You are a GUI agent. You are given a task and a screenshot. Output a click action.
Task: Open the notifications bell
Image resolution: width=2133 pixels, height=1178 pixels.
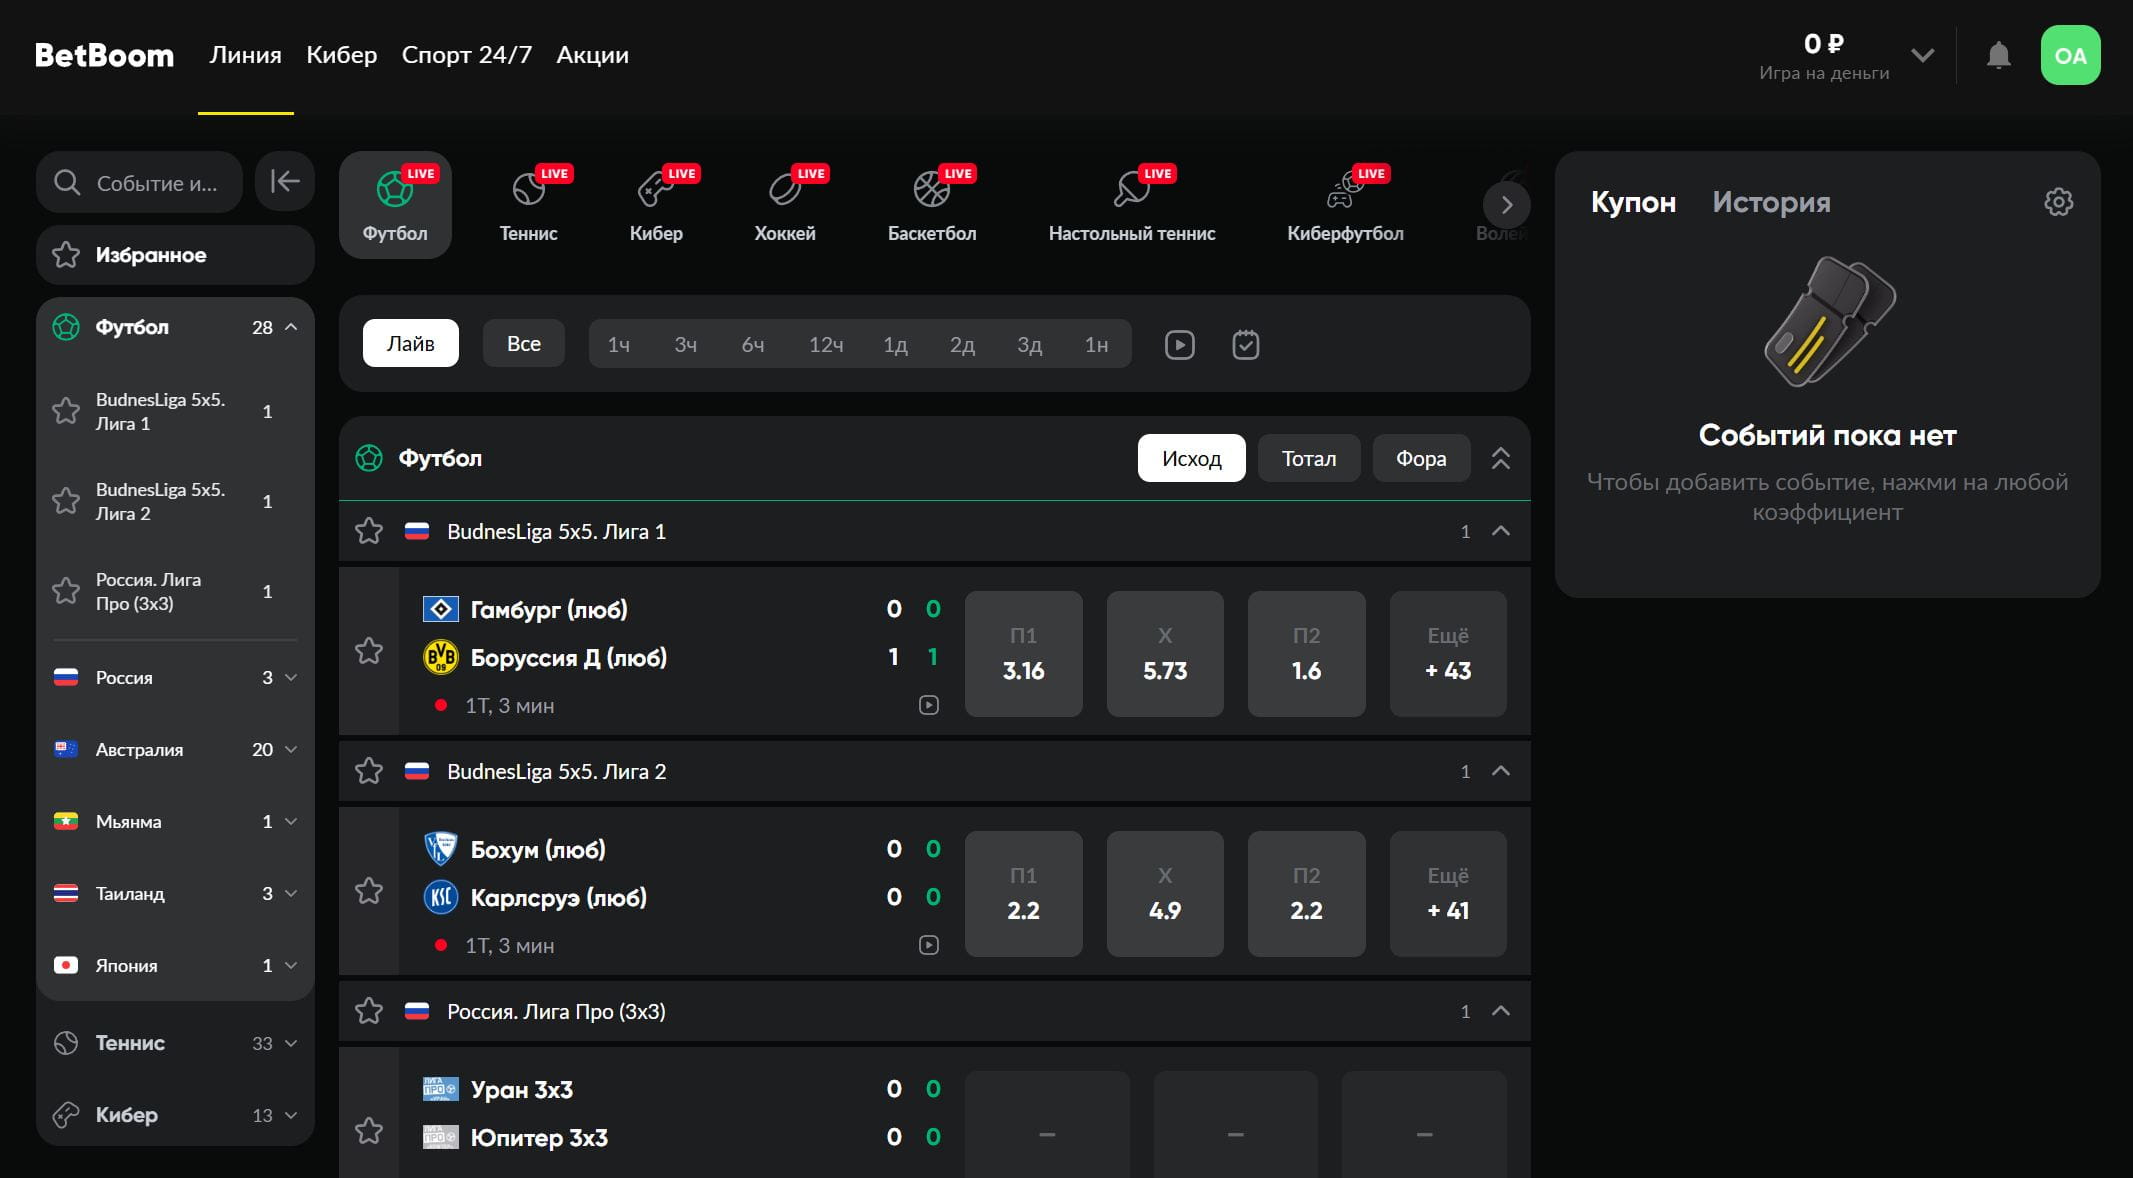tap(1998, 55)
